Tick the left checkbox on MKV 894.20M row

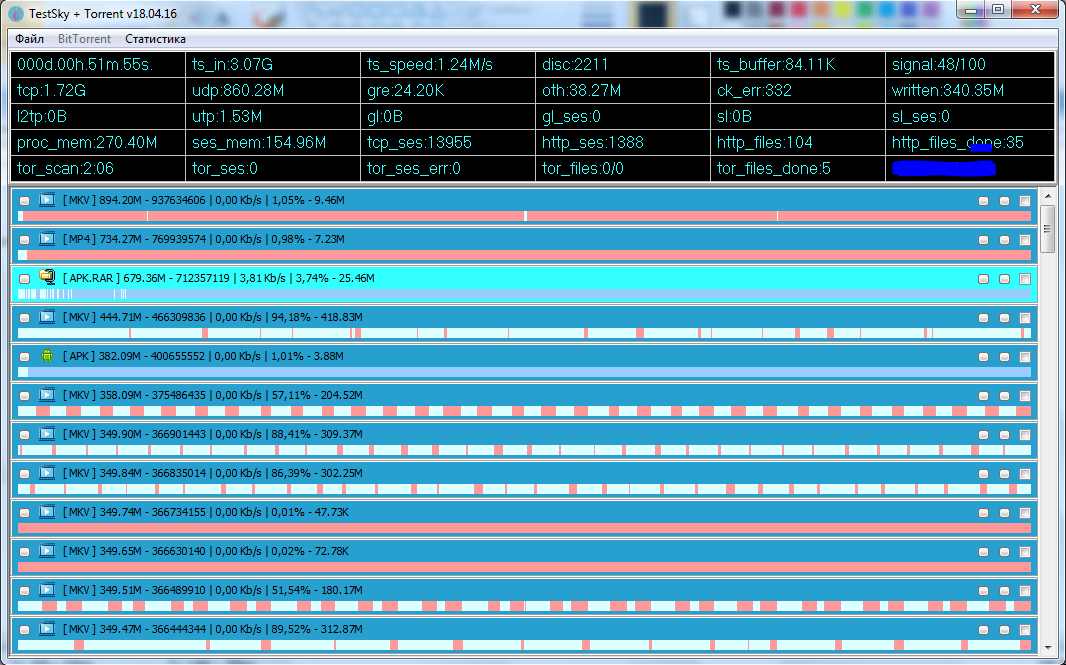tap(25, 201)
